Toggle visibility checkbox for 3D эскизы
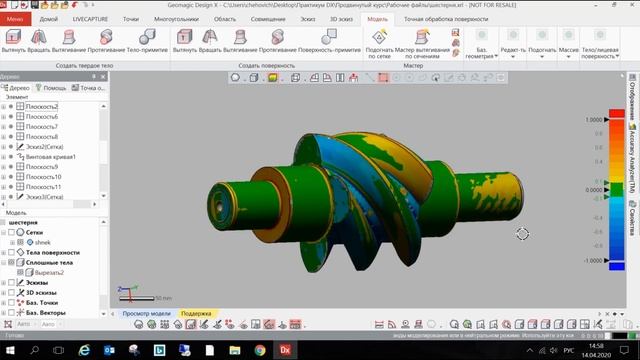Viewport: 640px width, 360px height. pos(11,293)
